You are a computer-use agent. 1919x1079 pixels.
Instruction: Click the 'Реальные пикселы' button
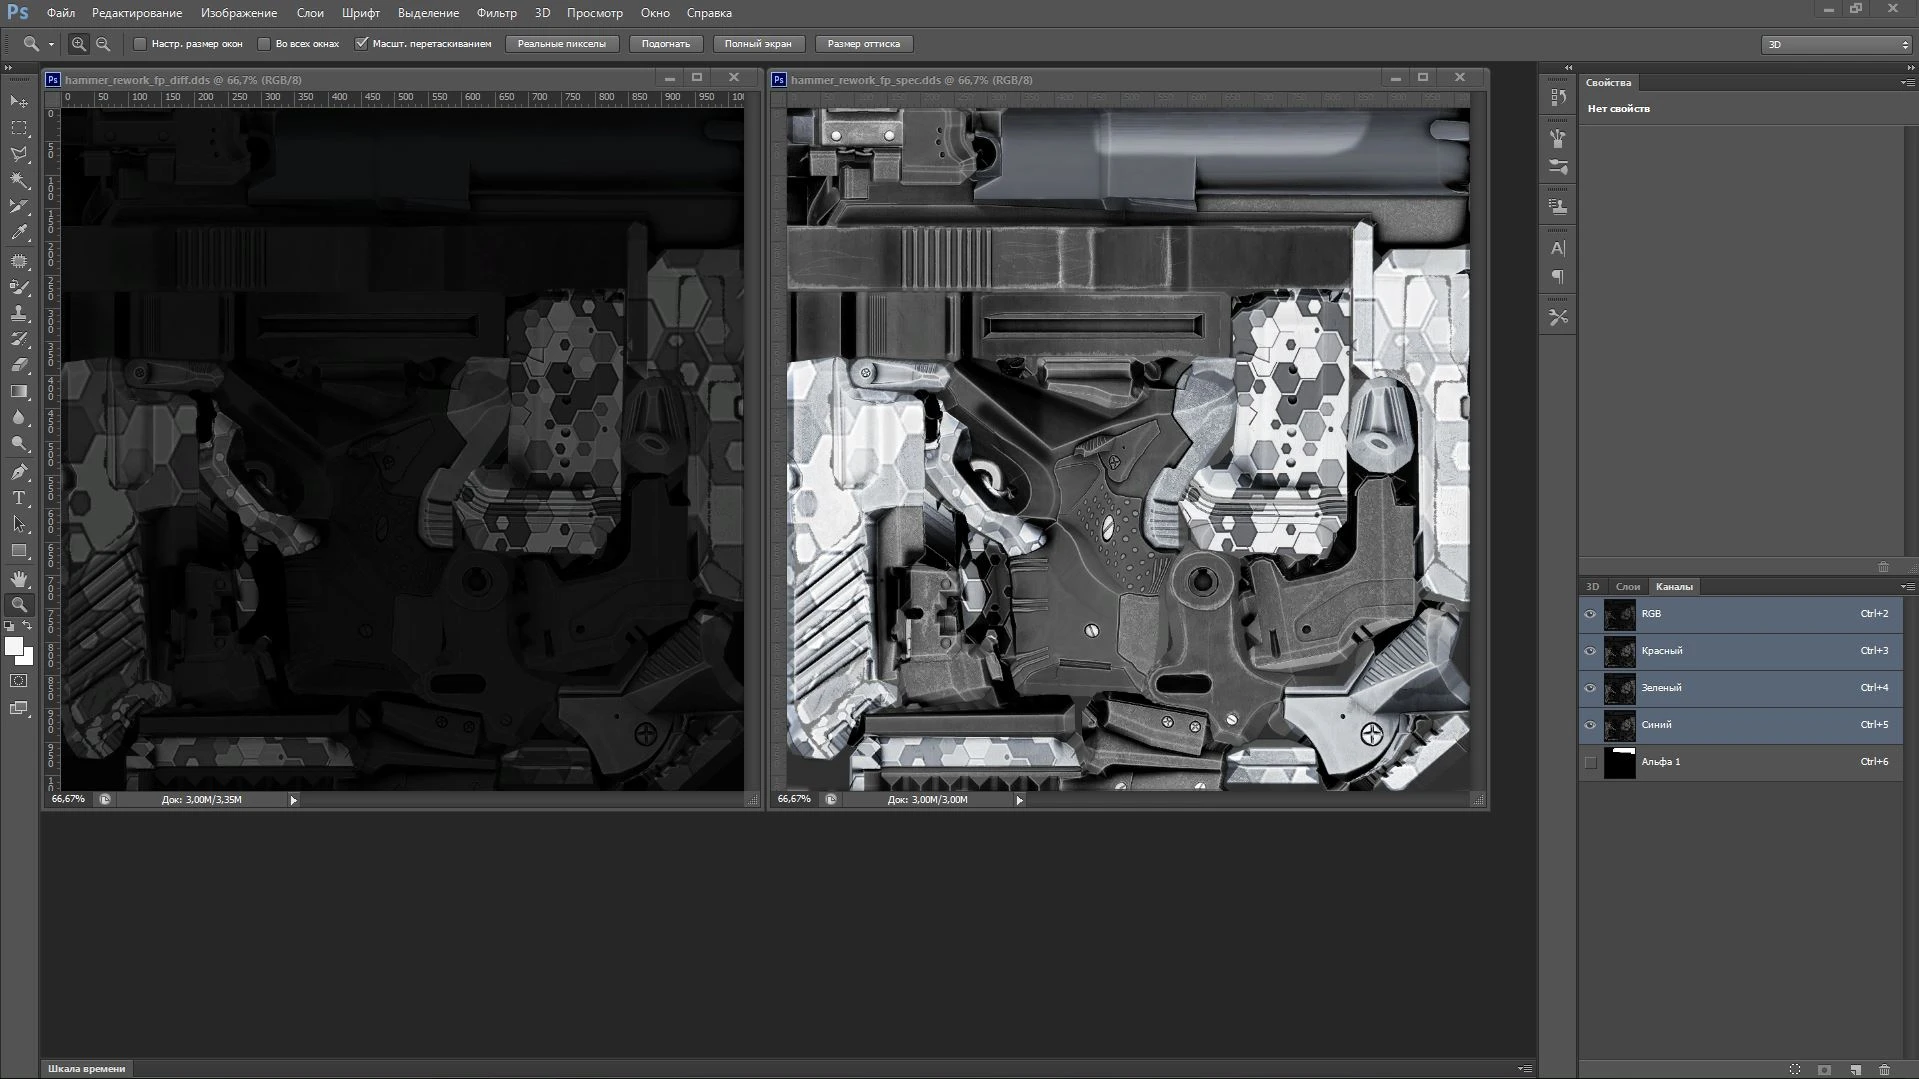[561, 44]
